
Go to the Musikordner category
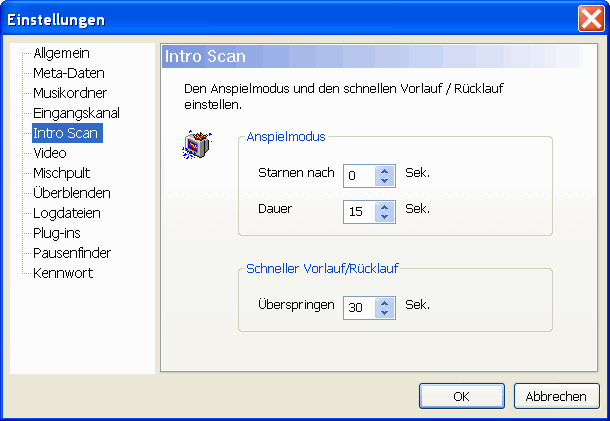pyautogui.click(x=69, y=93)
